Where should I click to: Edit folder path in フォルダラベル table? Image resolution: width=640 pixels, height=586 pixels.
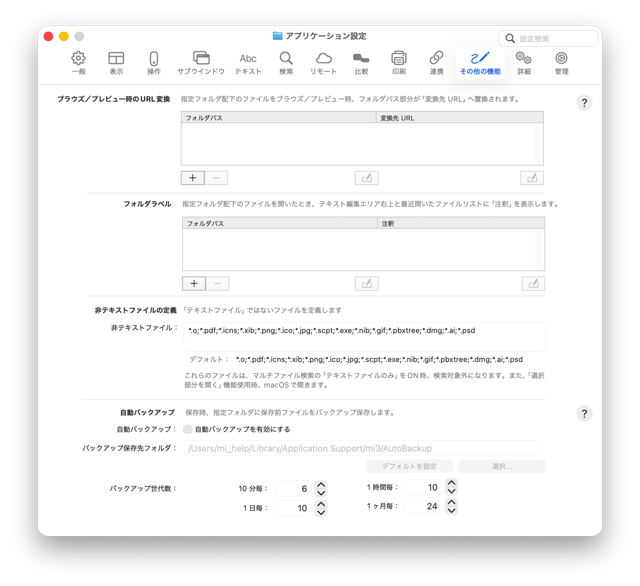coord(367,284)
